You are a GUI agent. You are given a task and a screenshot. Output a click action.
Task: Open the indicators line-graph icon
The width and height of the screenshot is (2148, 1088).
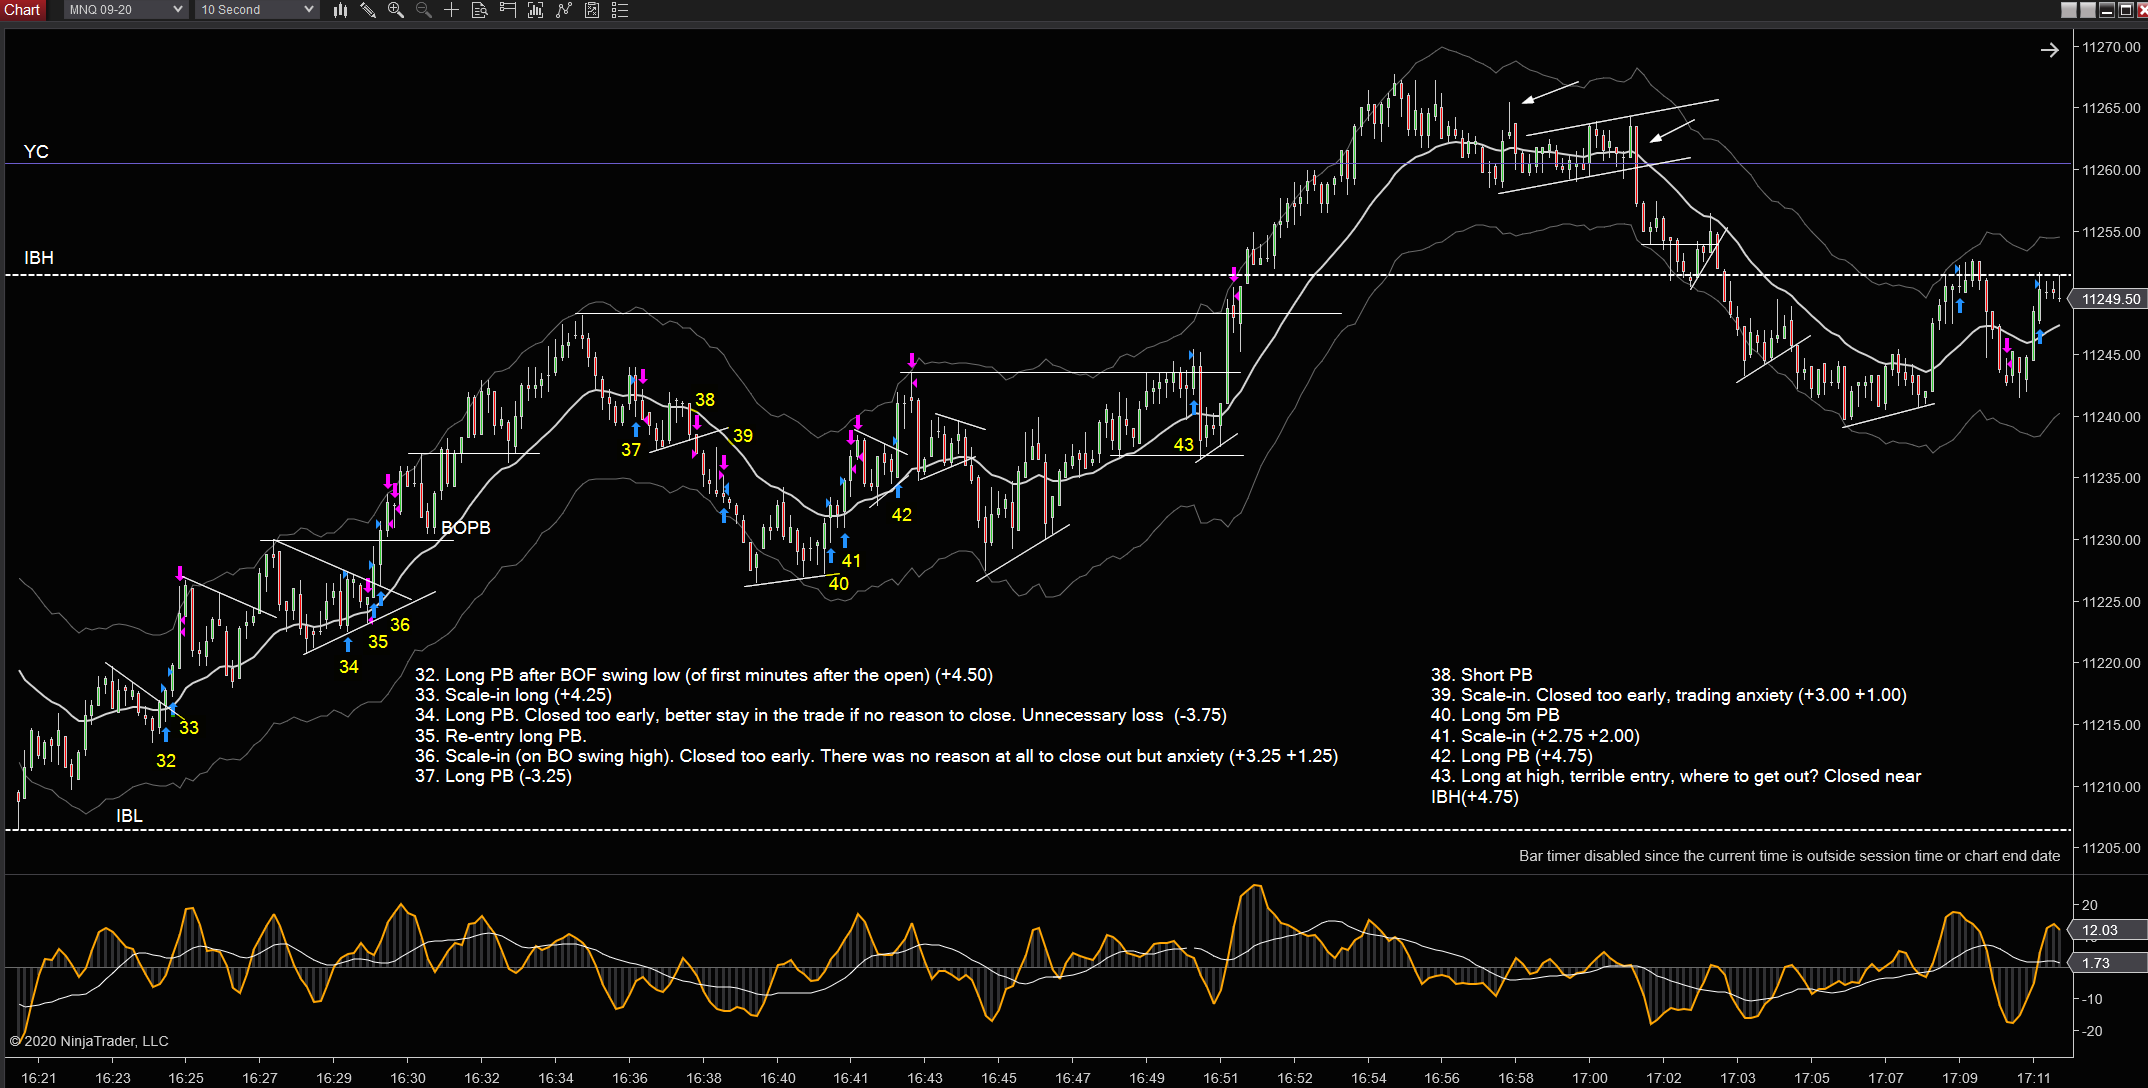(x=564, y=10)
